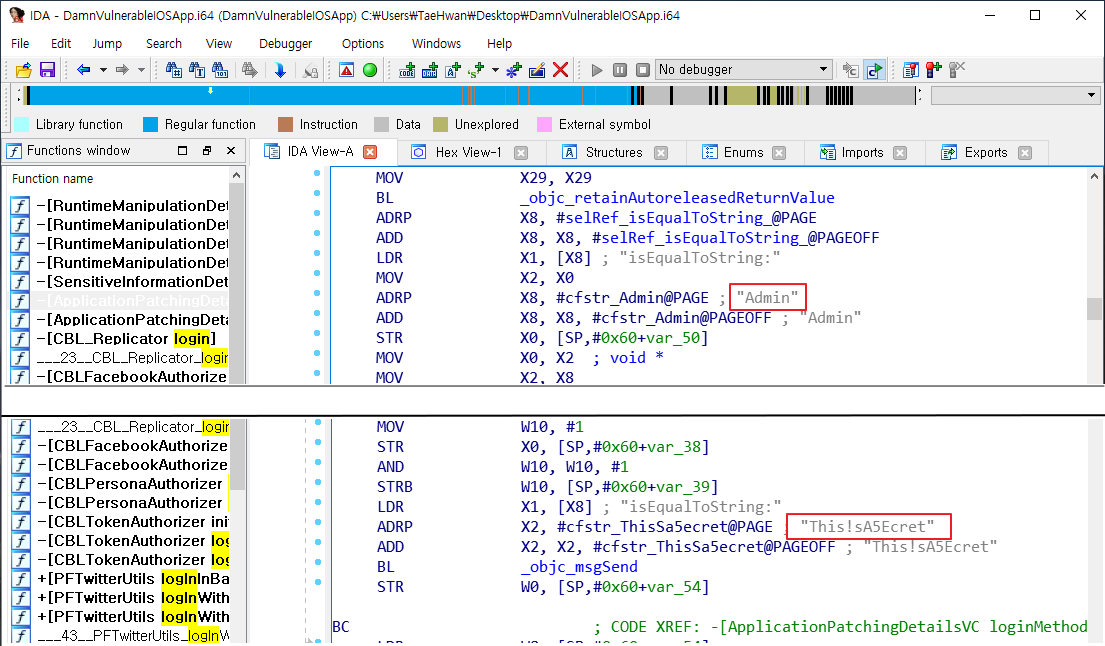Convert to code with the CODE plus icon

coord(407,70)
